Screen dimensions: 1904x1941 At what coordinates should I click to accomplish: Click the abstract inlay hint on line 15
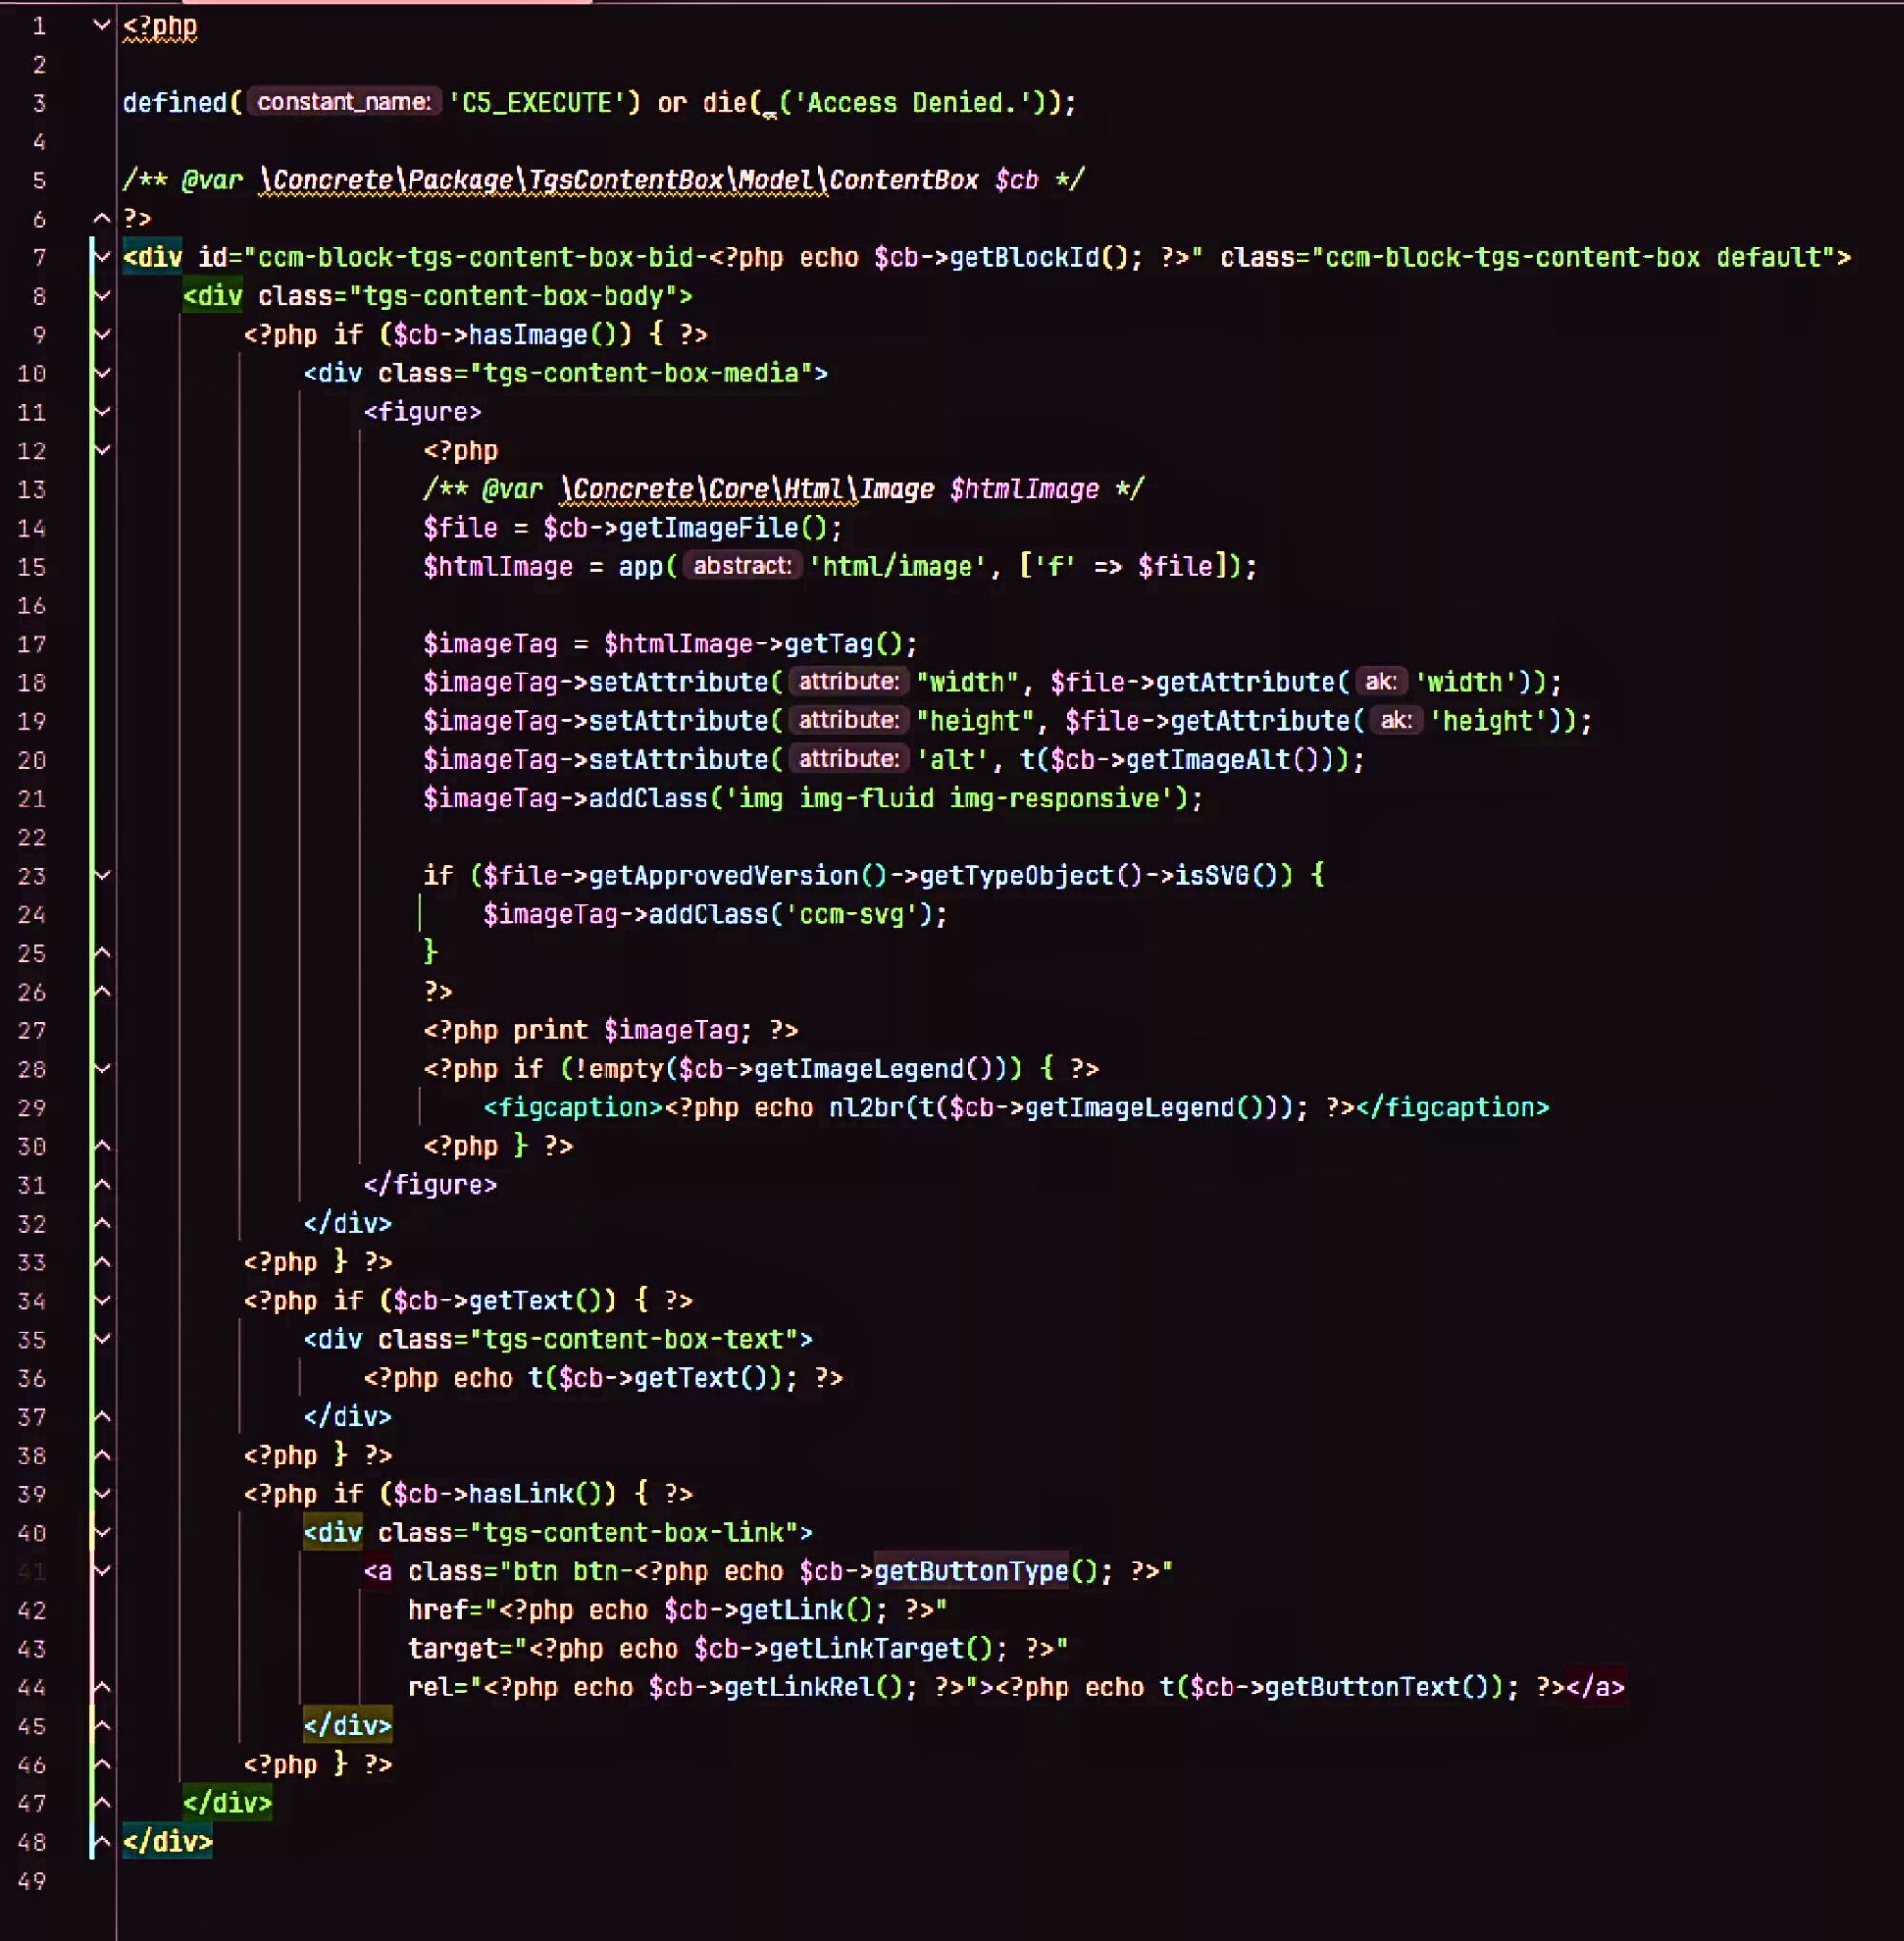coord(741,566)
